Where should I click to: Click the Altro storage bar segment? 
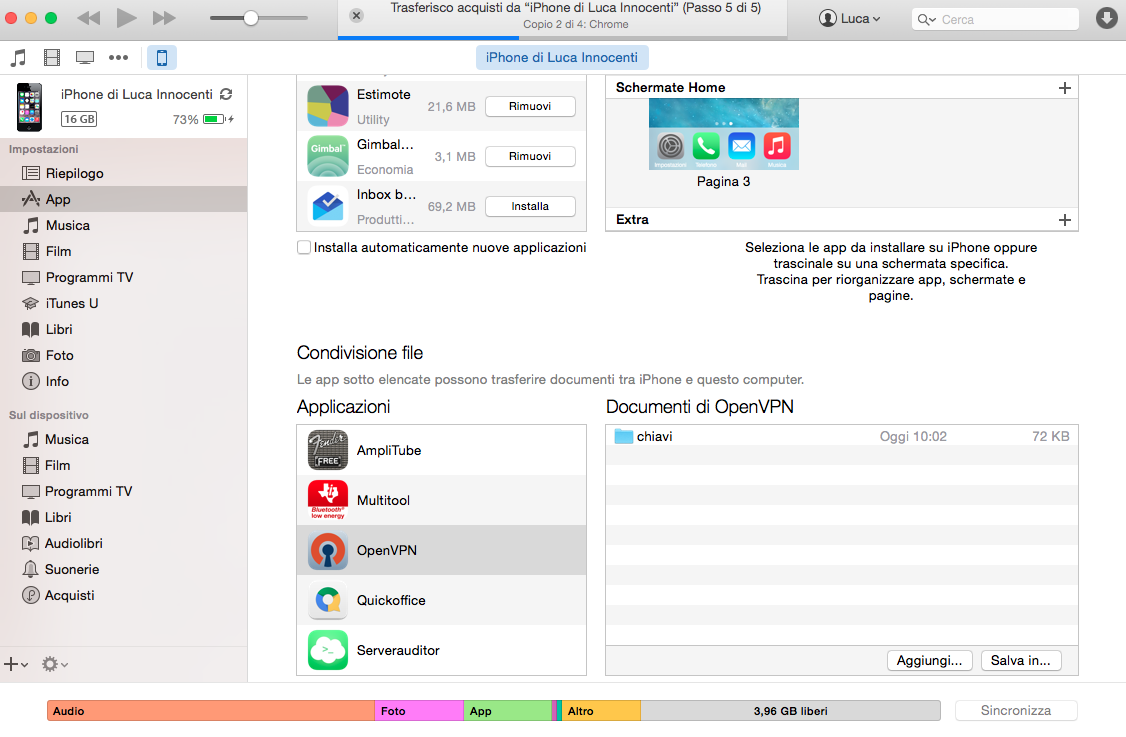pyautogui.click(x=601, y=711)
